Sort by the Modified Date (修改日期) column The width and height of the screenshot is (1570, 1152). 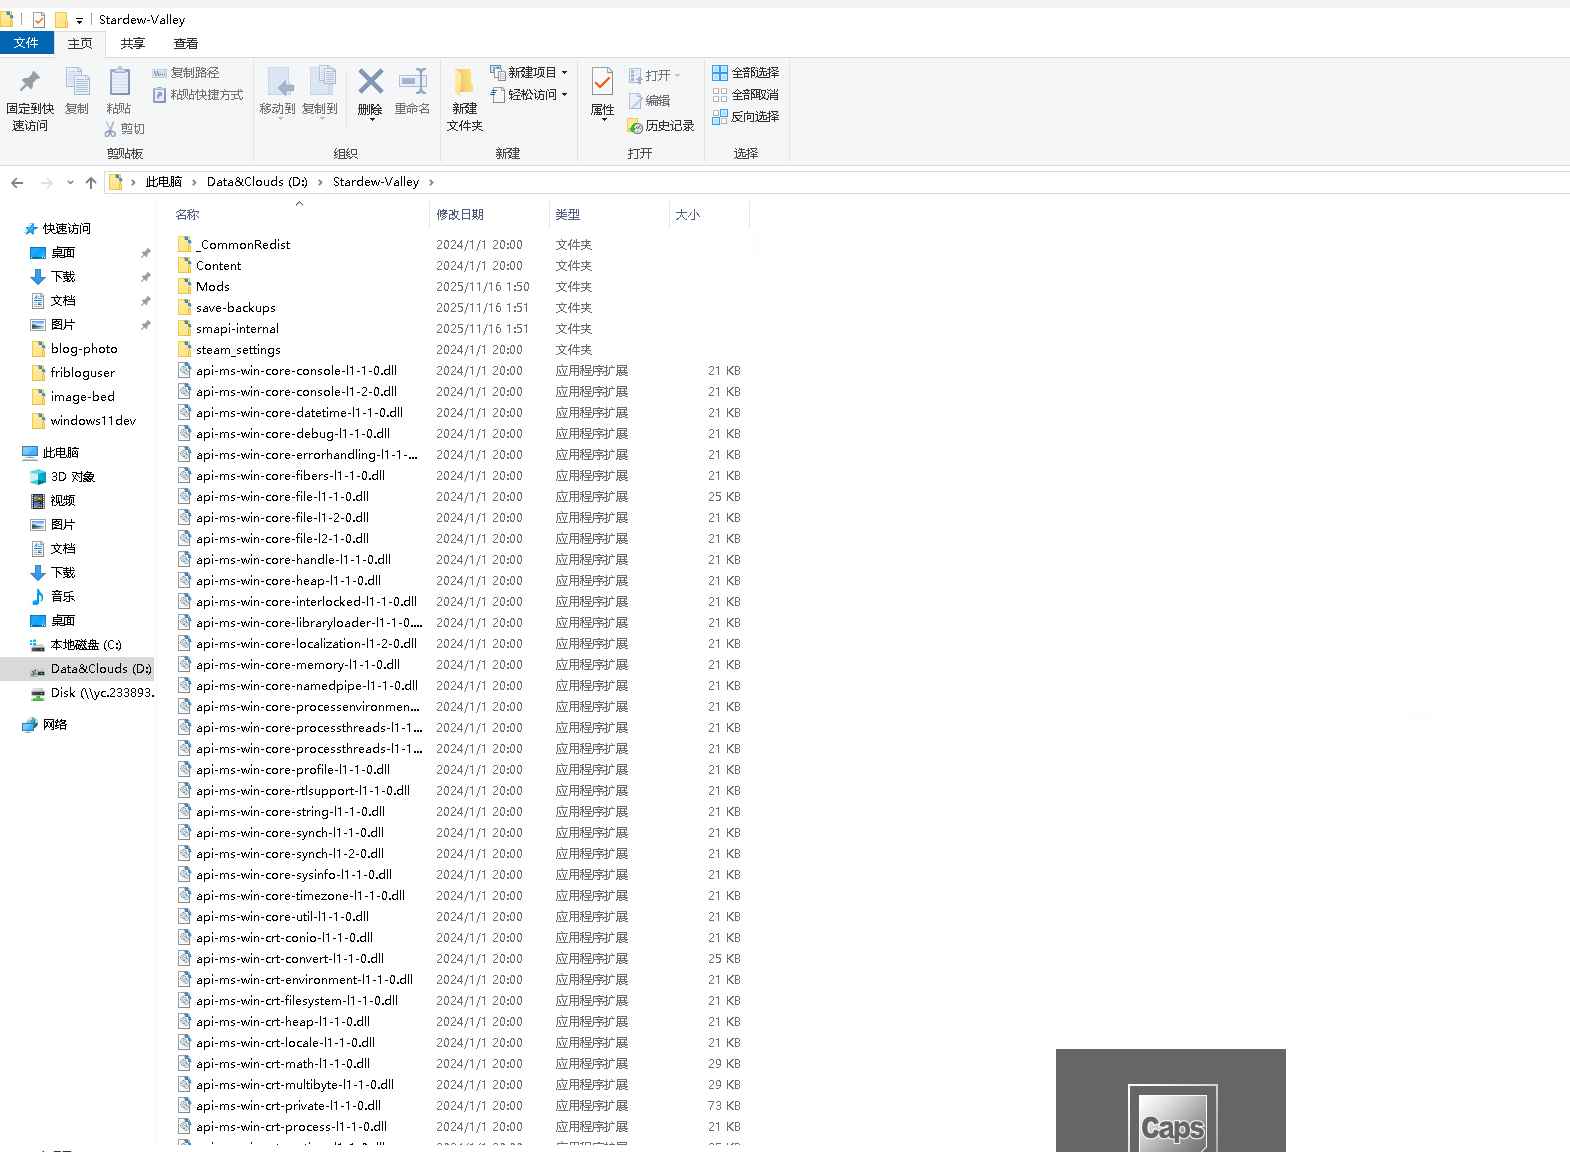460,215
